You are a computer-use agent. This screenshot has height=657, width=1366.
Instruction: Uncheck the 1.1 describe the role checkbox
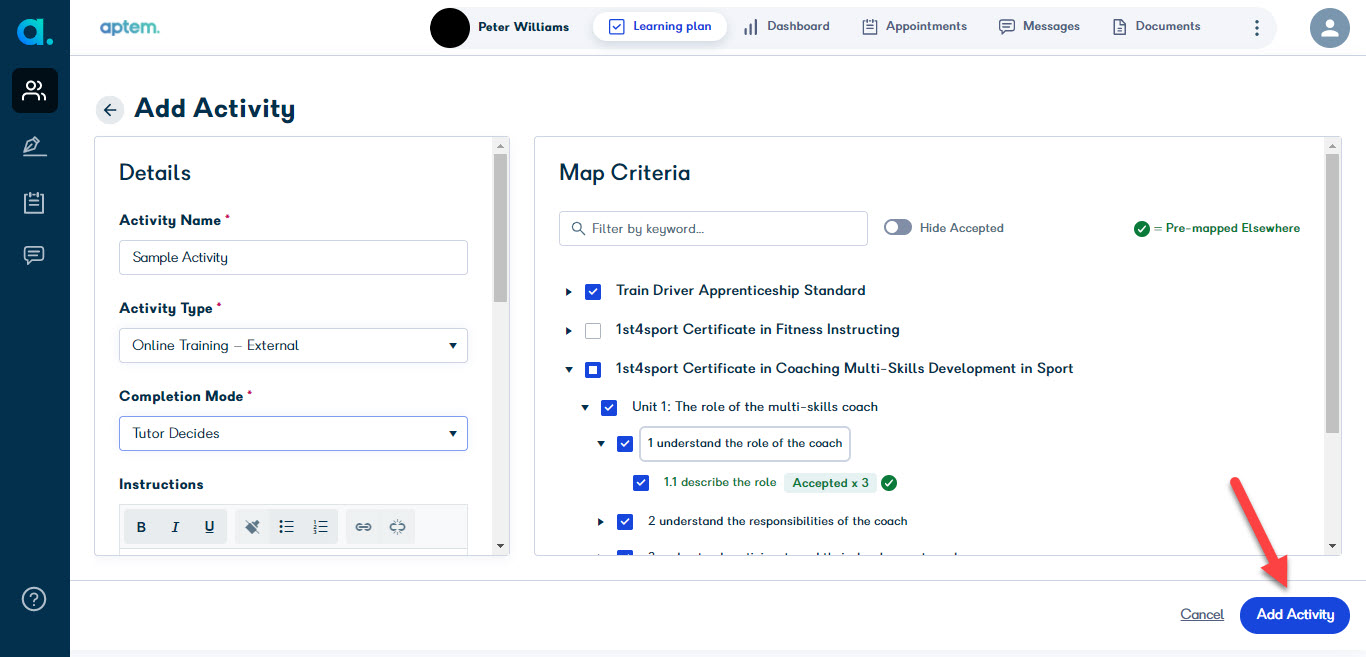click(x=641, y=483)
